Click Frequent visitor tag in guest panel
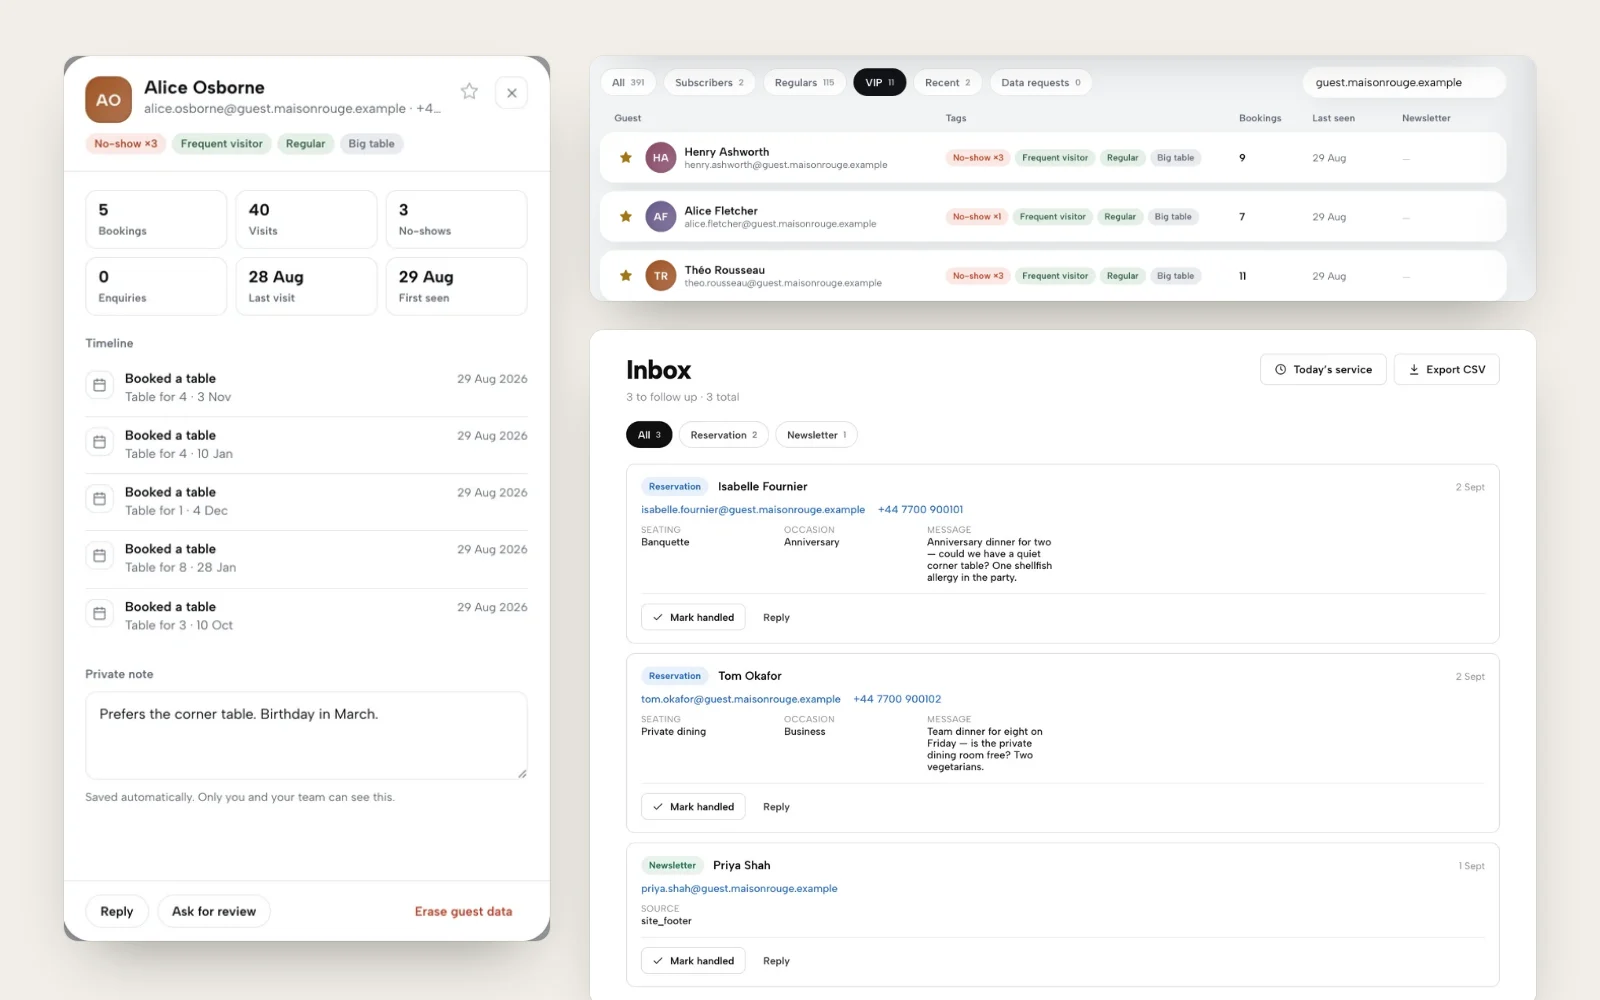Image resolution: width=1600 pixels, height=1000 pixels. point(222,144)
